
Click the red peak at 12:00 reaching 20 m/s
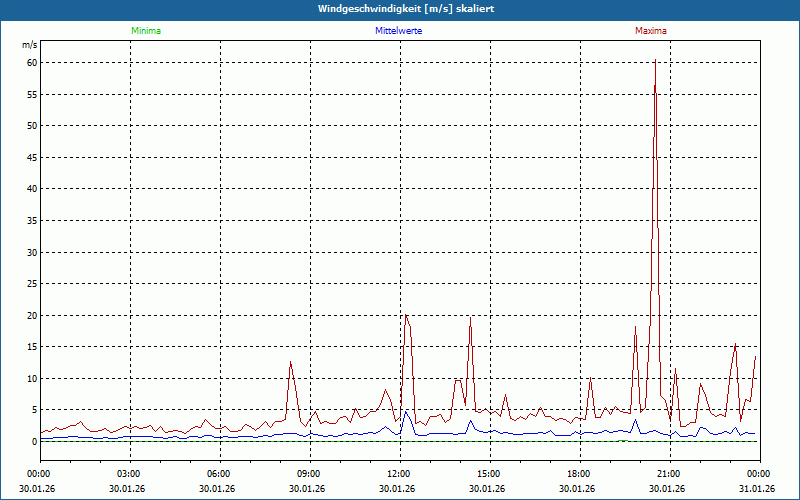click(406, 316)
